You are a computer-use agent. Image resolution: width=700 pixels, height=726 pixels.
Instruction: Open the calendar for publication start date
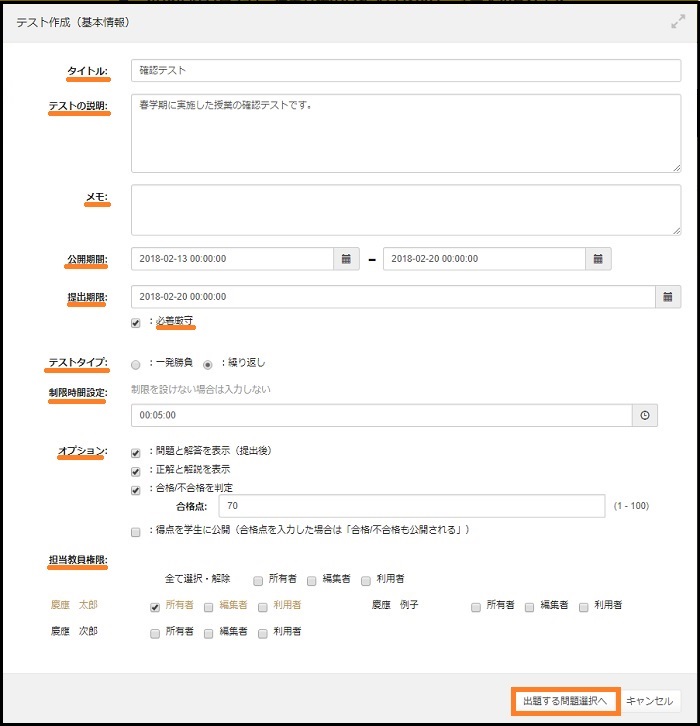[346, 259]
